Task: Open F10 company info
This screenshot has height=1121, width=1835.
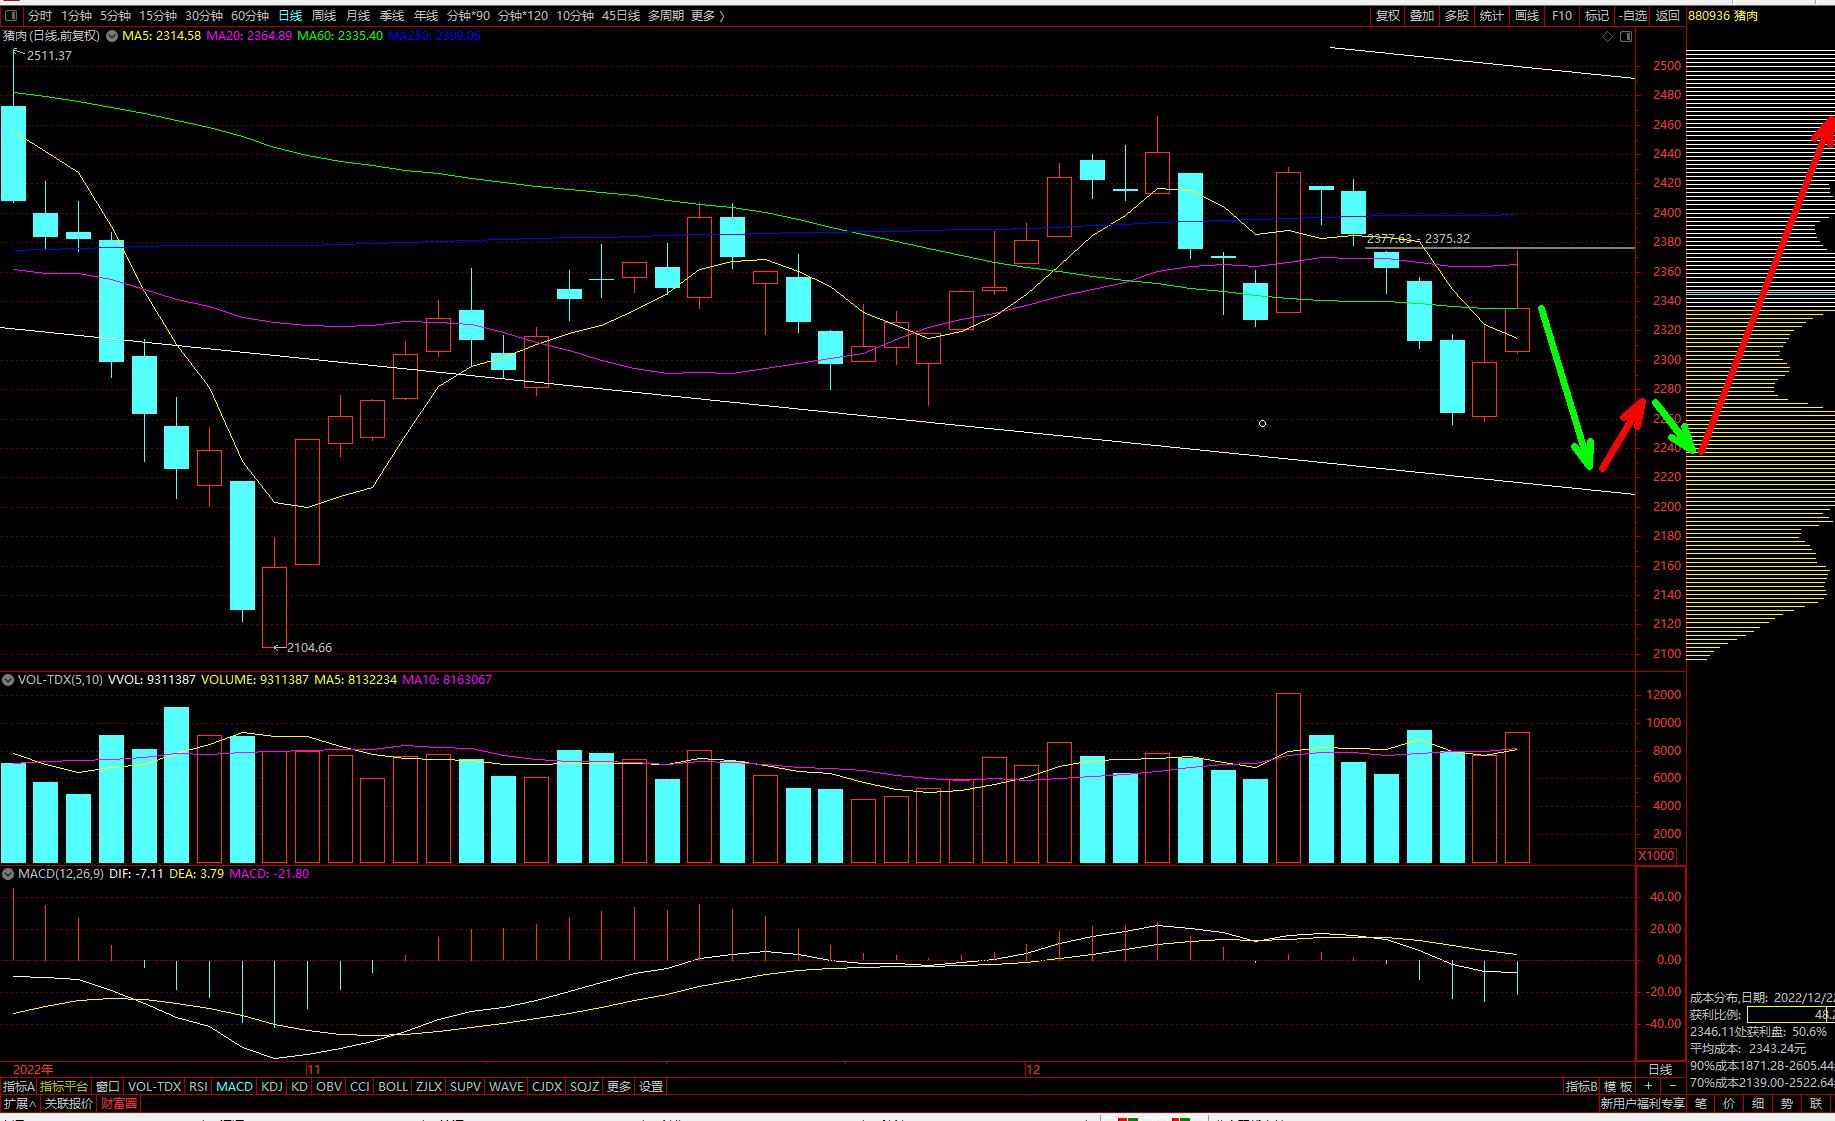Action: coord(1562,15)
